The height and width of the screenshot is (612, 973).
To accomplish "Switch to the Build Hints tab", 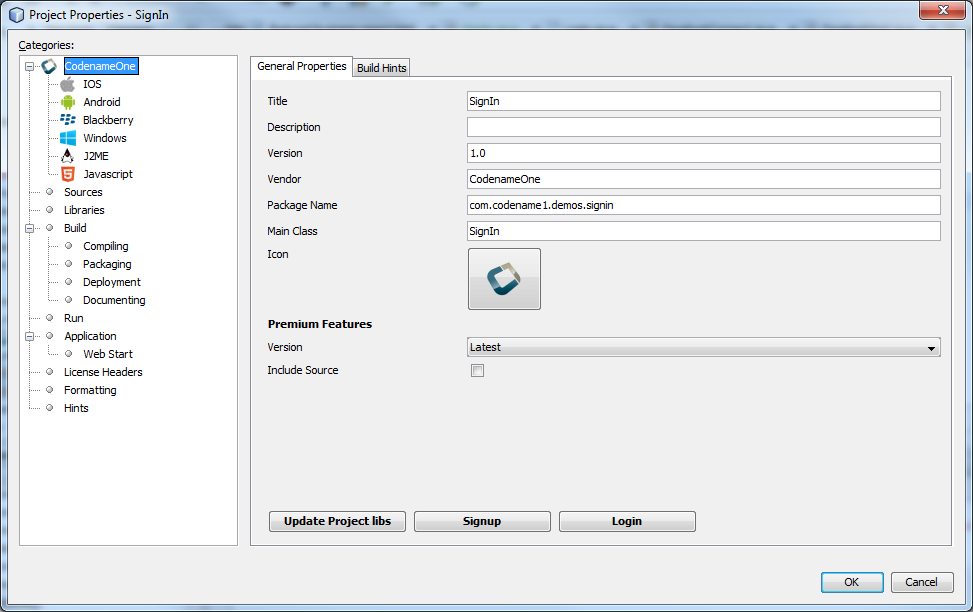I will point(381,68).
